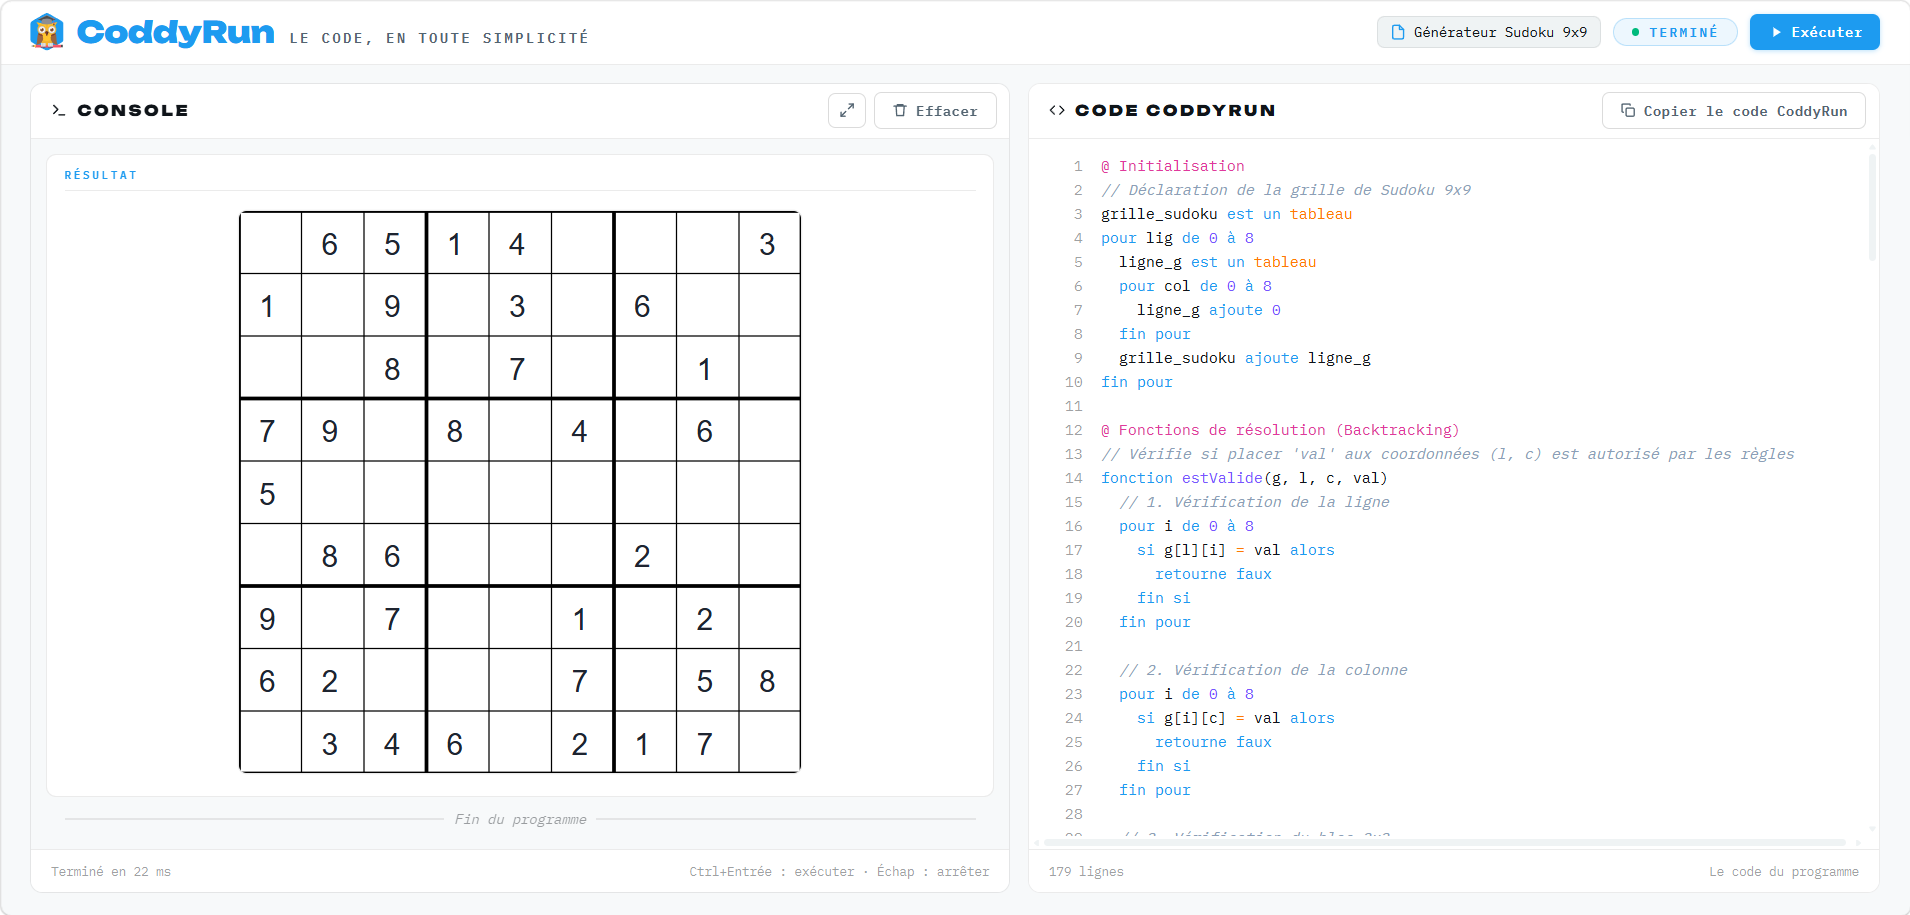Click the 'Fin du programme' text

[520, 819]
